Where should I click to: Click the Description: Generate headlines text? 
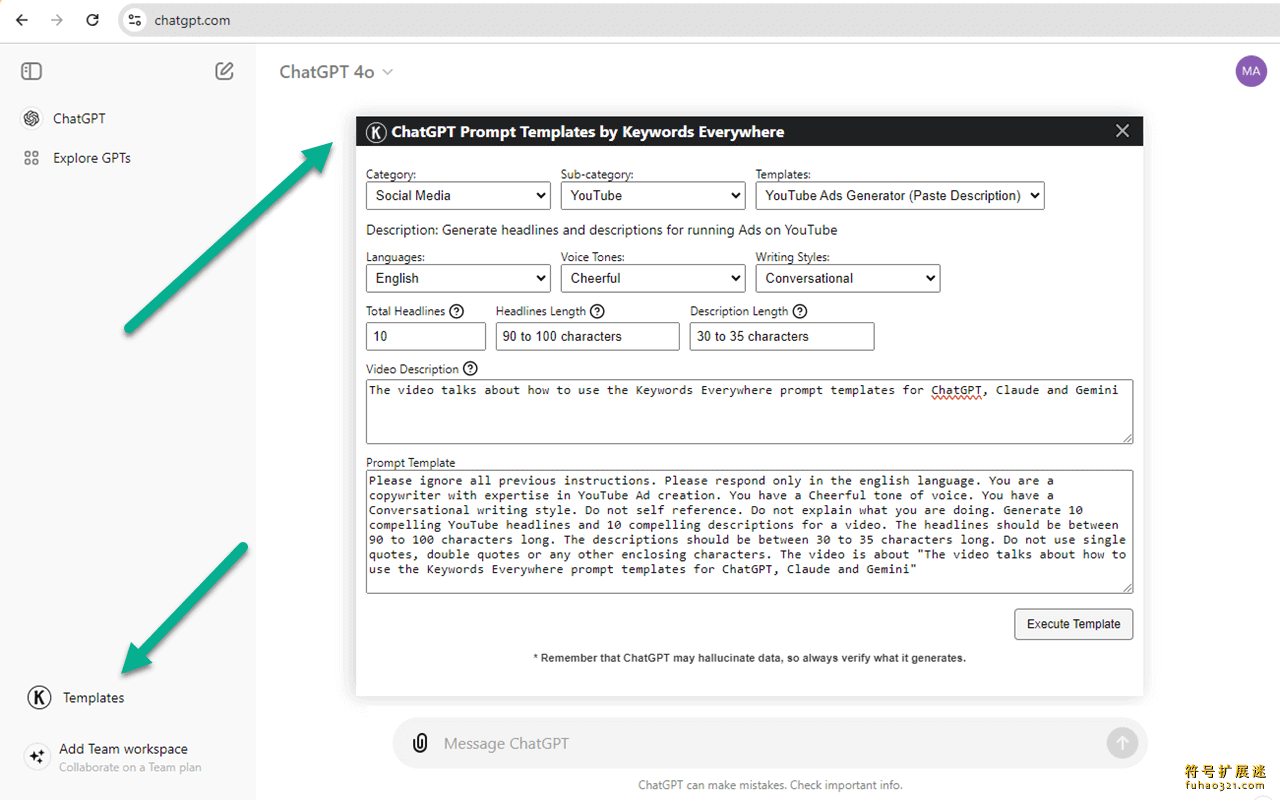coord(602,230)
